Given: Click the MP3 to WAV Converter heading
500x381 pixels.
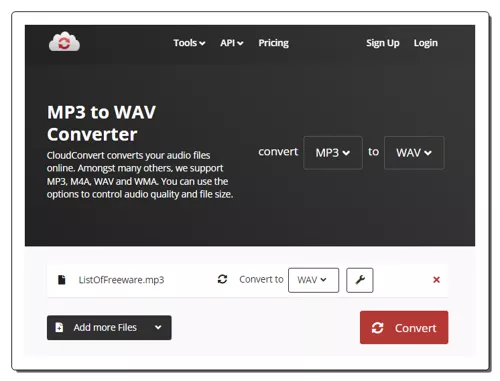Looking at the screenshot, I should (x=101, y=123).
